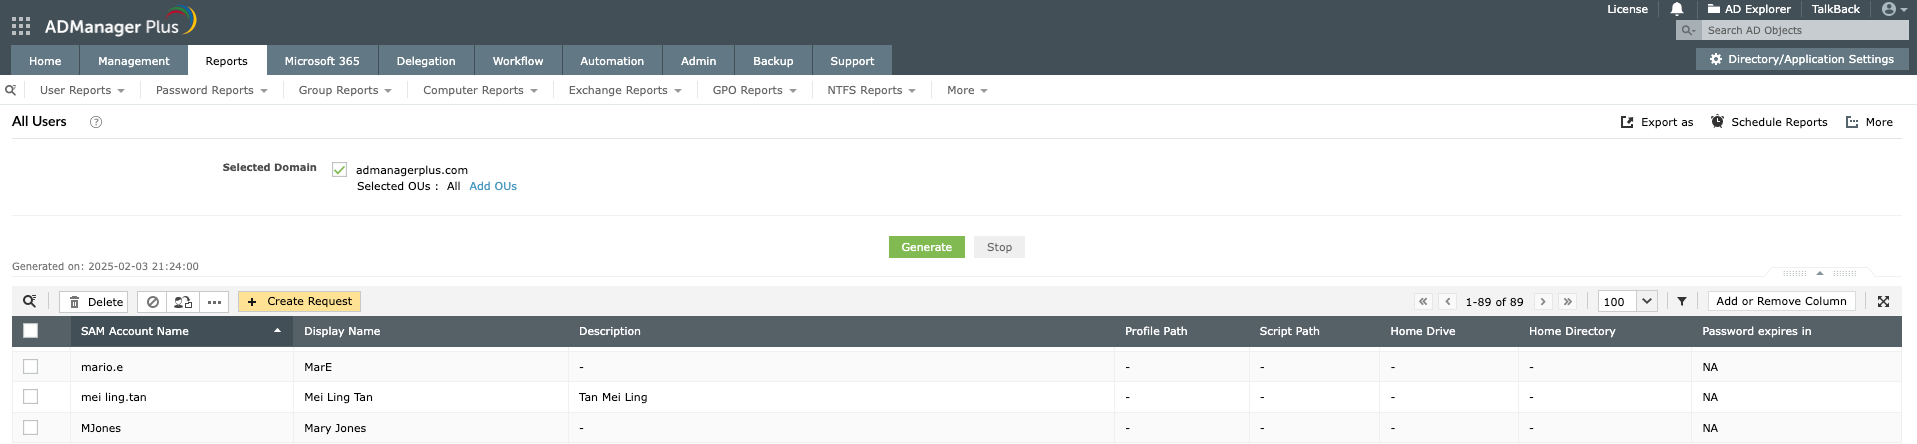The width and height of the screenshot is (1917, 444).
Task: Open the AD object search type icon
Action: pos(1689,30)
